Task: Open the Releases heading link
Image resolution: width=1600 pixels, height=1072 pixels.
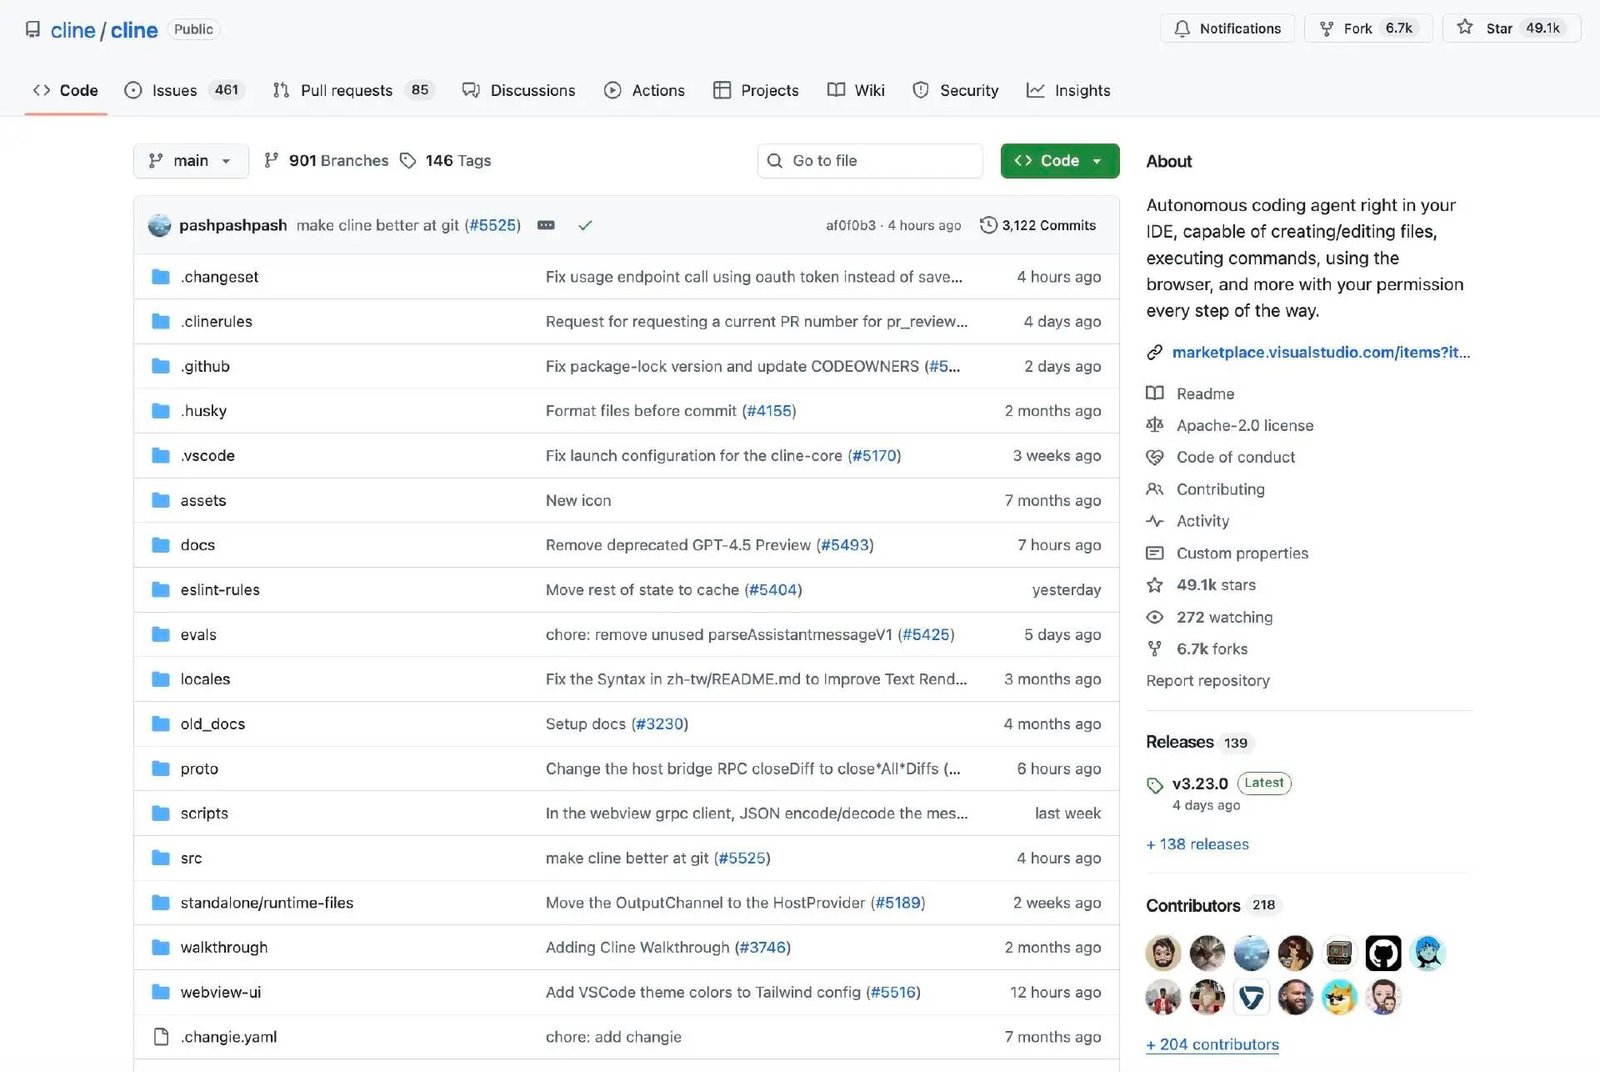Action: [1180, 742]
